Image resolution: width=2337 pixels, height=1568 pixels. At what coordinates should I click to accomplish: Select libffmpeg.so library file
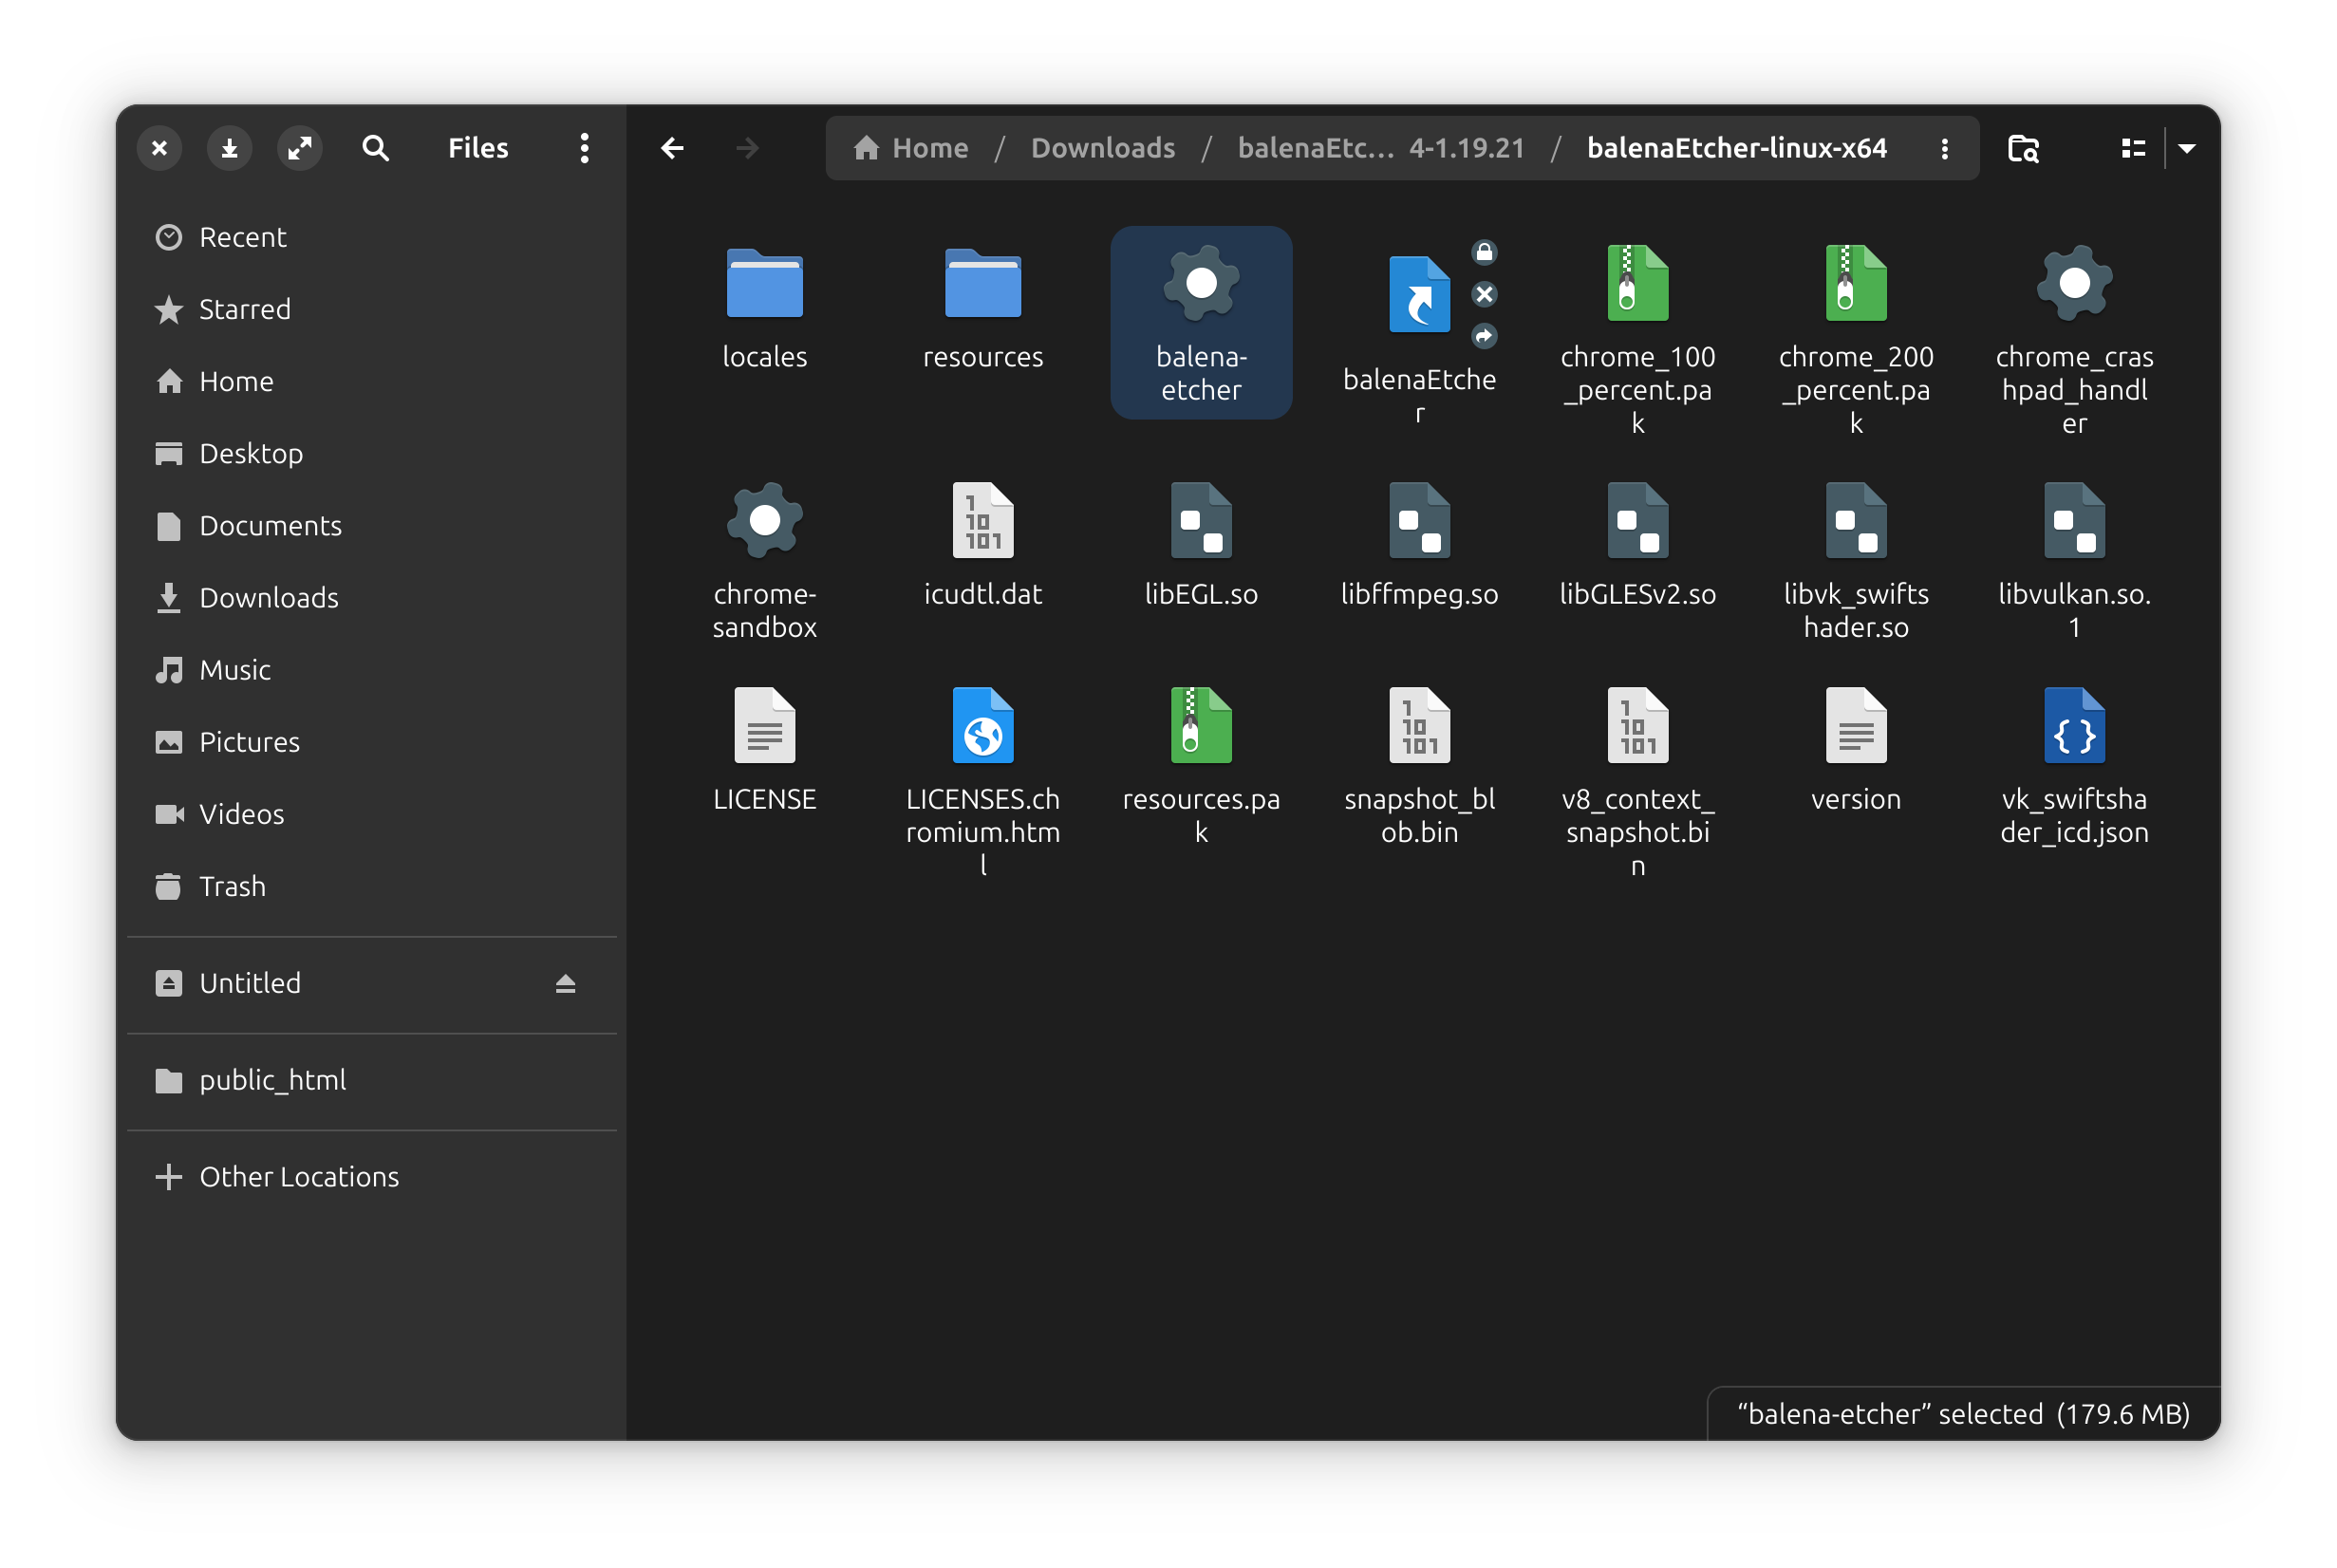click(x=1419, y=521)
